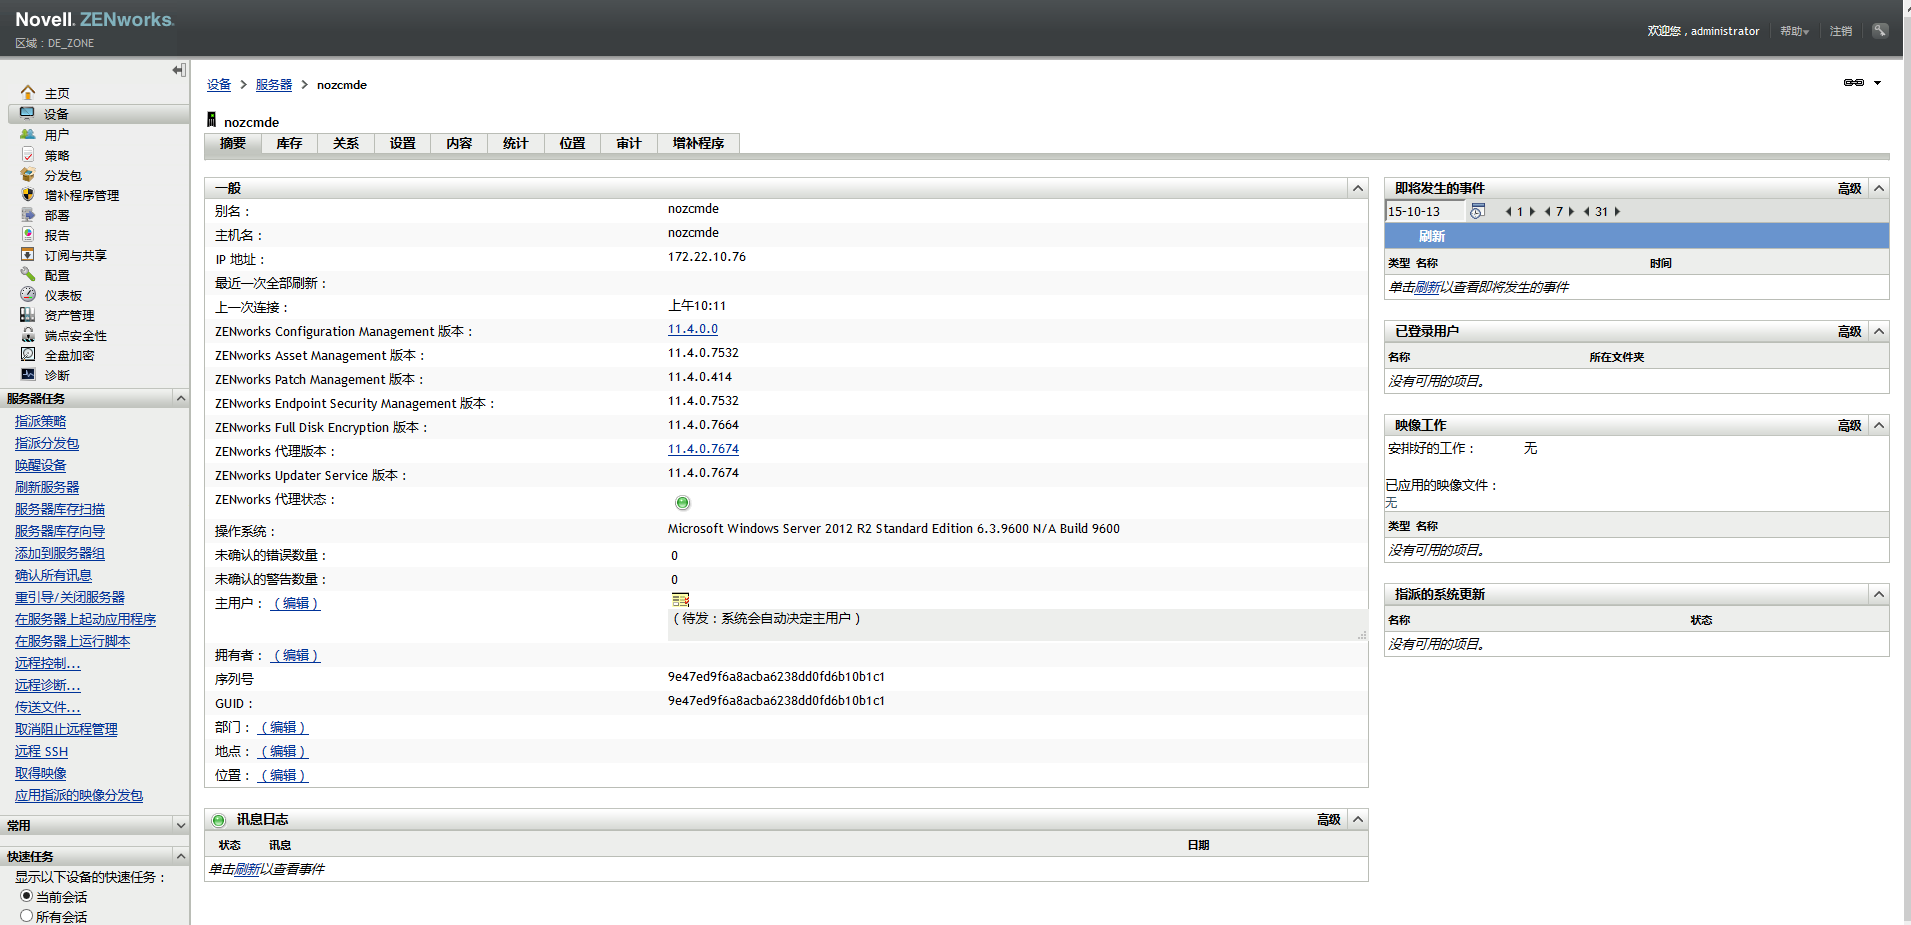This screenshot has height=925, width=1911.
Task: Click the 重引导/关闭服务器 task link
Action: tap(70, 598)
